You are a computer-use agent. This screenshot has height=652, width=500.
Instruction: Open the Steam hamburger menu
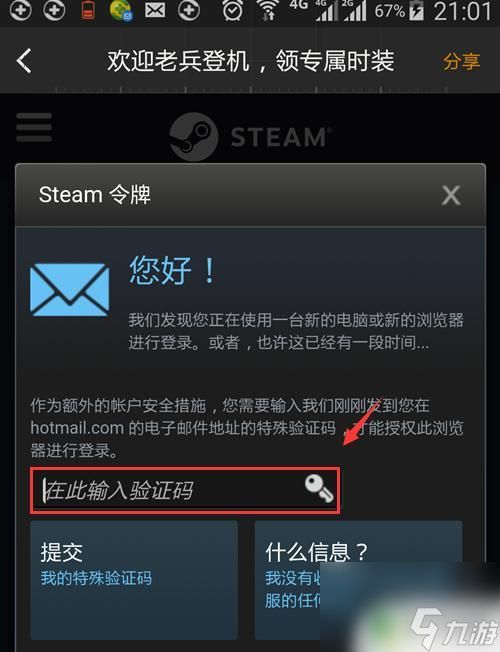[x=34, y=127]
